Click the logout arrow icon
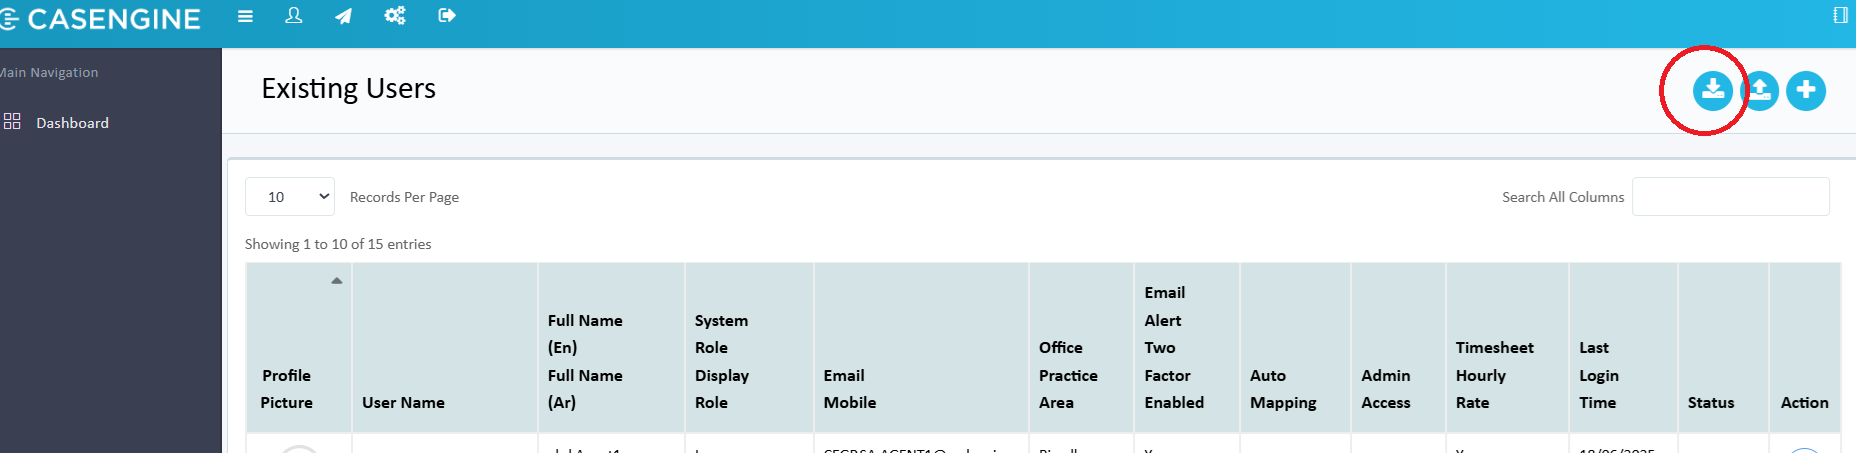 pyautogui.click(x=447, y=15)
